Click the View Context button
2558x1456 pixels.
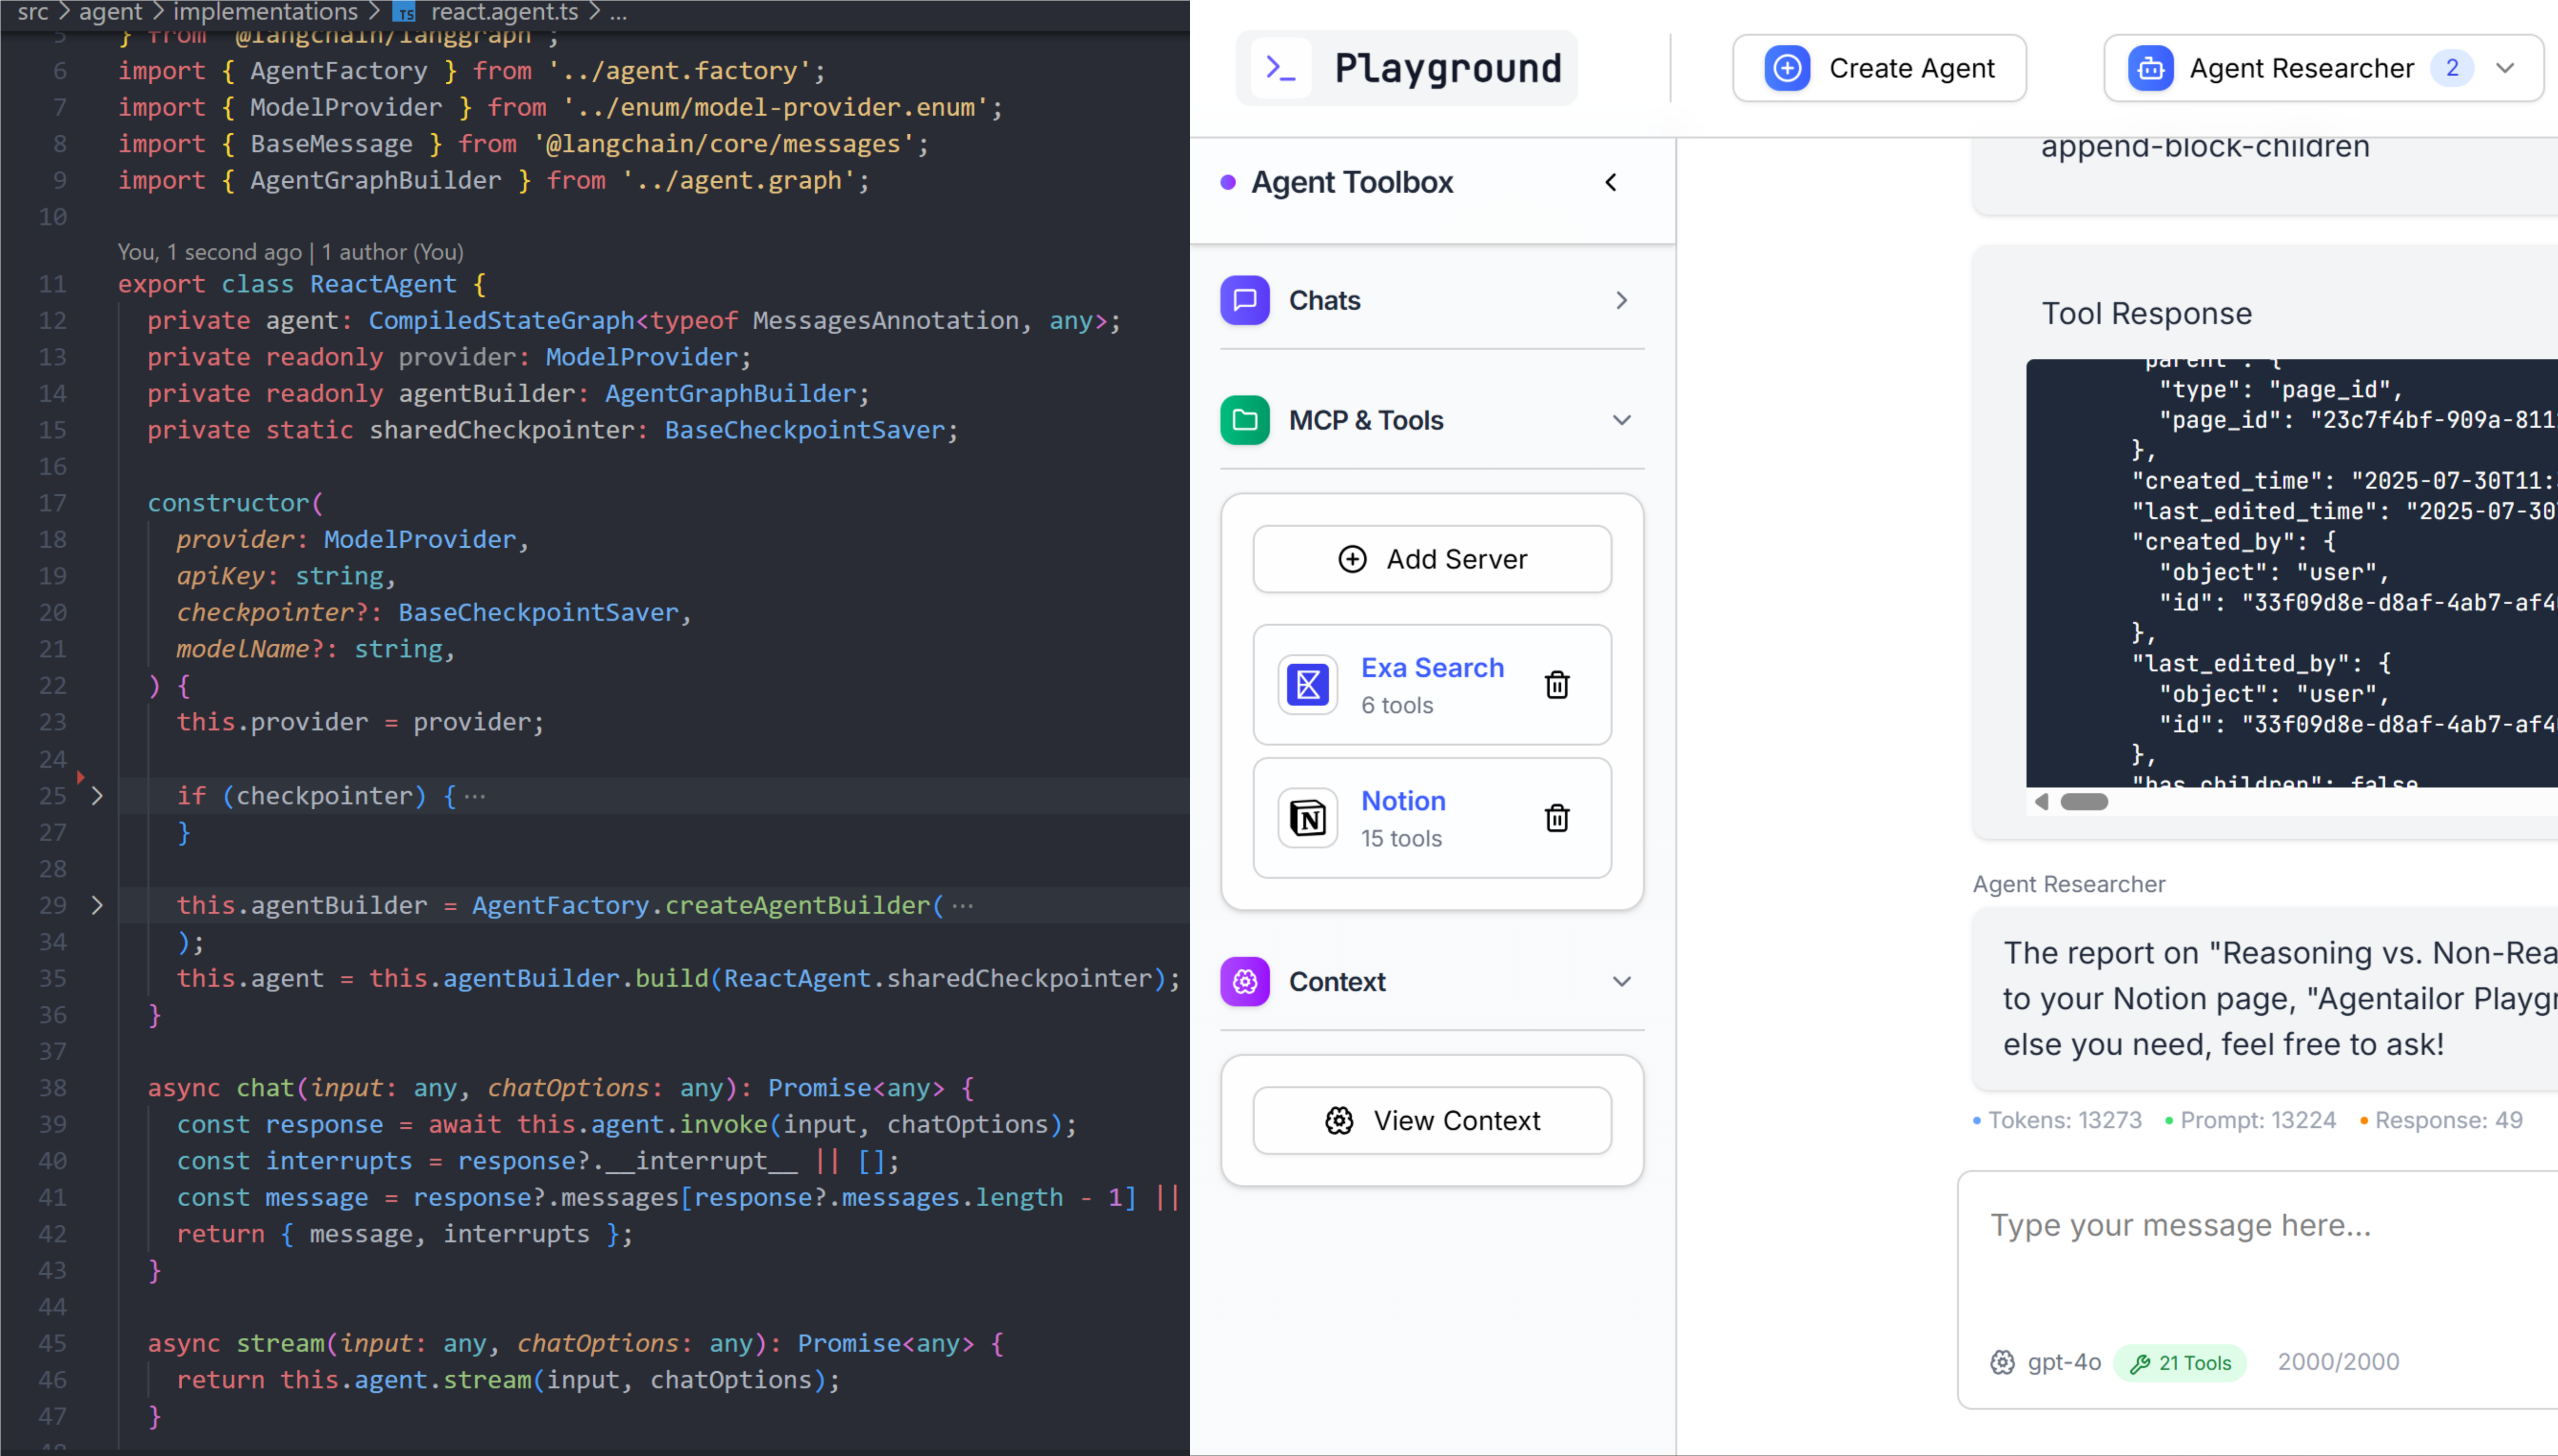coord(1432,1120)
